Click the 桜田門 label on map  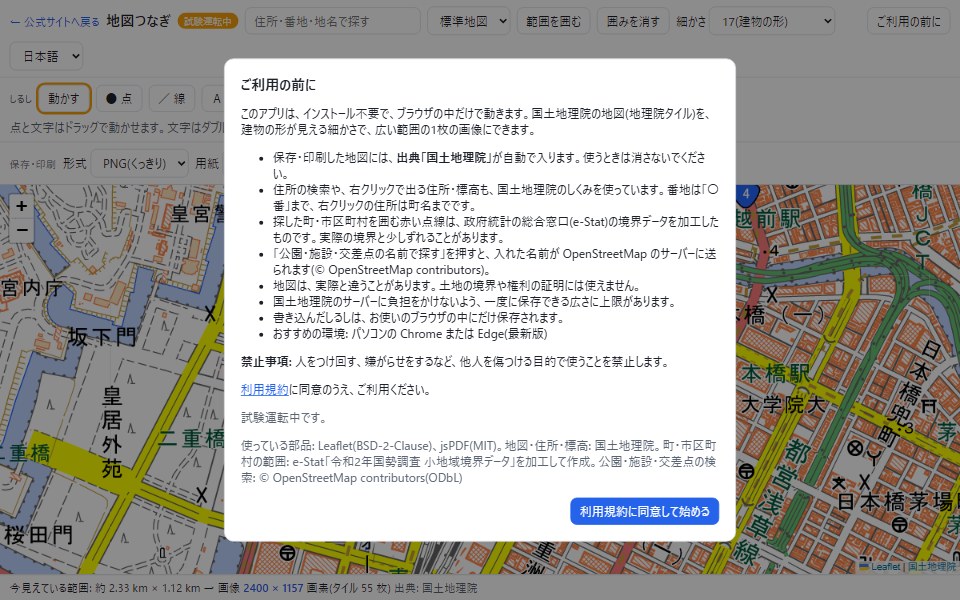coord(38,535)
